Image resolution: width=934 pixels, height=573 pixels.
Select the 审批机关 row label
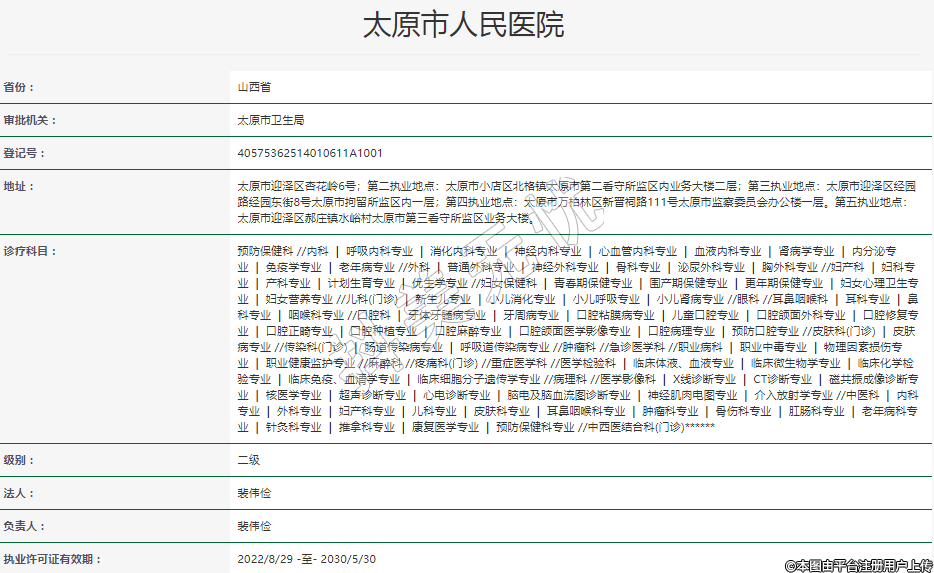click(31, 120)
